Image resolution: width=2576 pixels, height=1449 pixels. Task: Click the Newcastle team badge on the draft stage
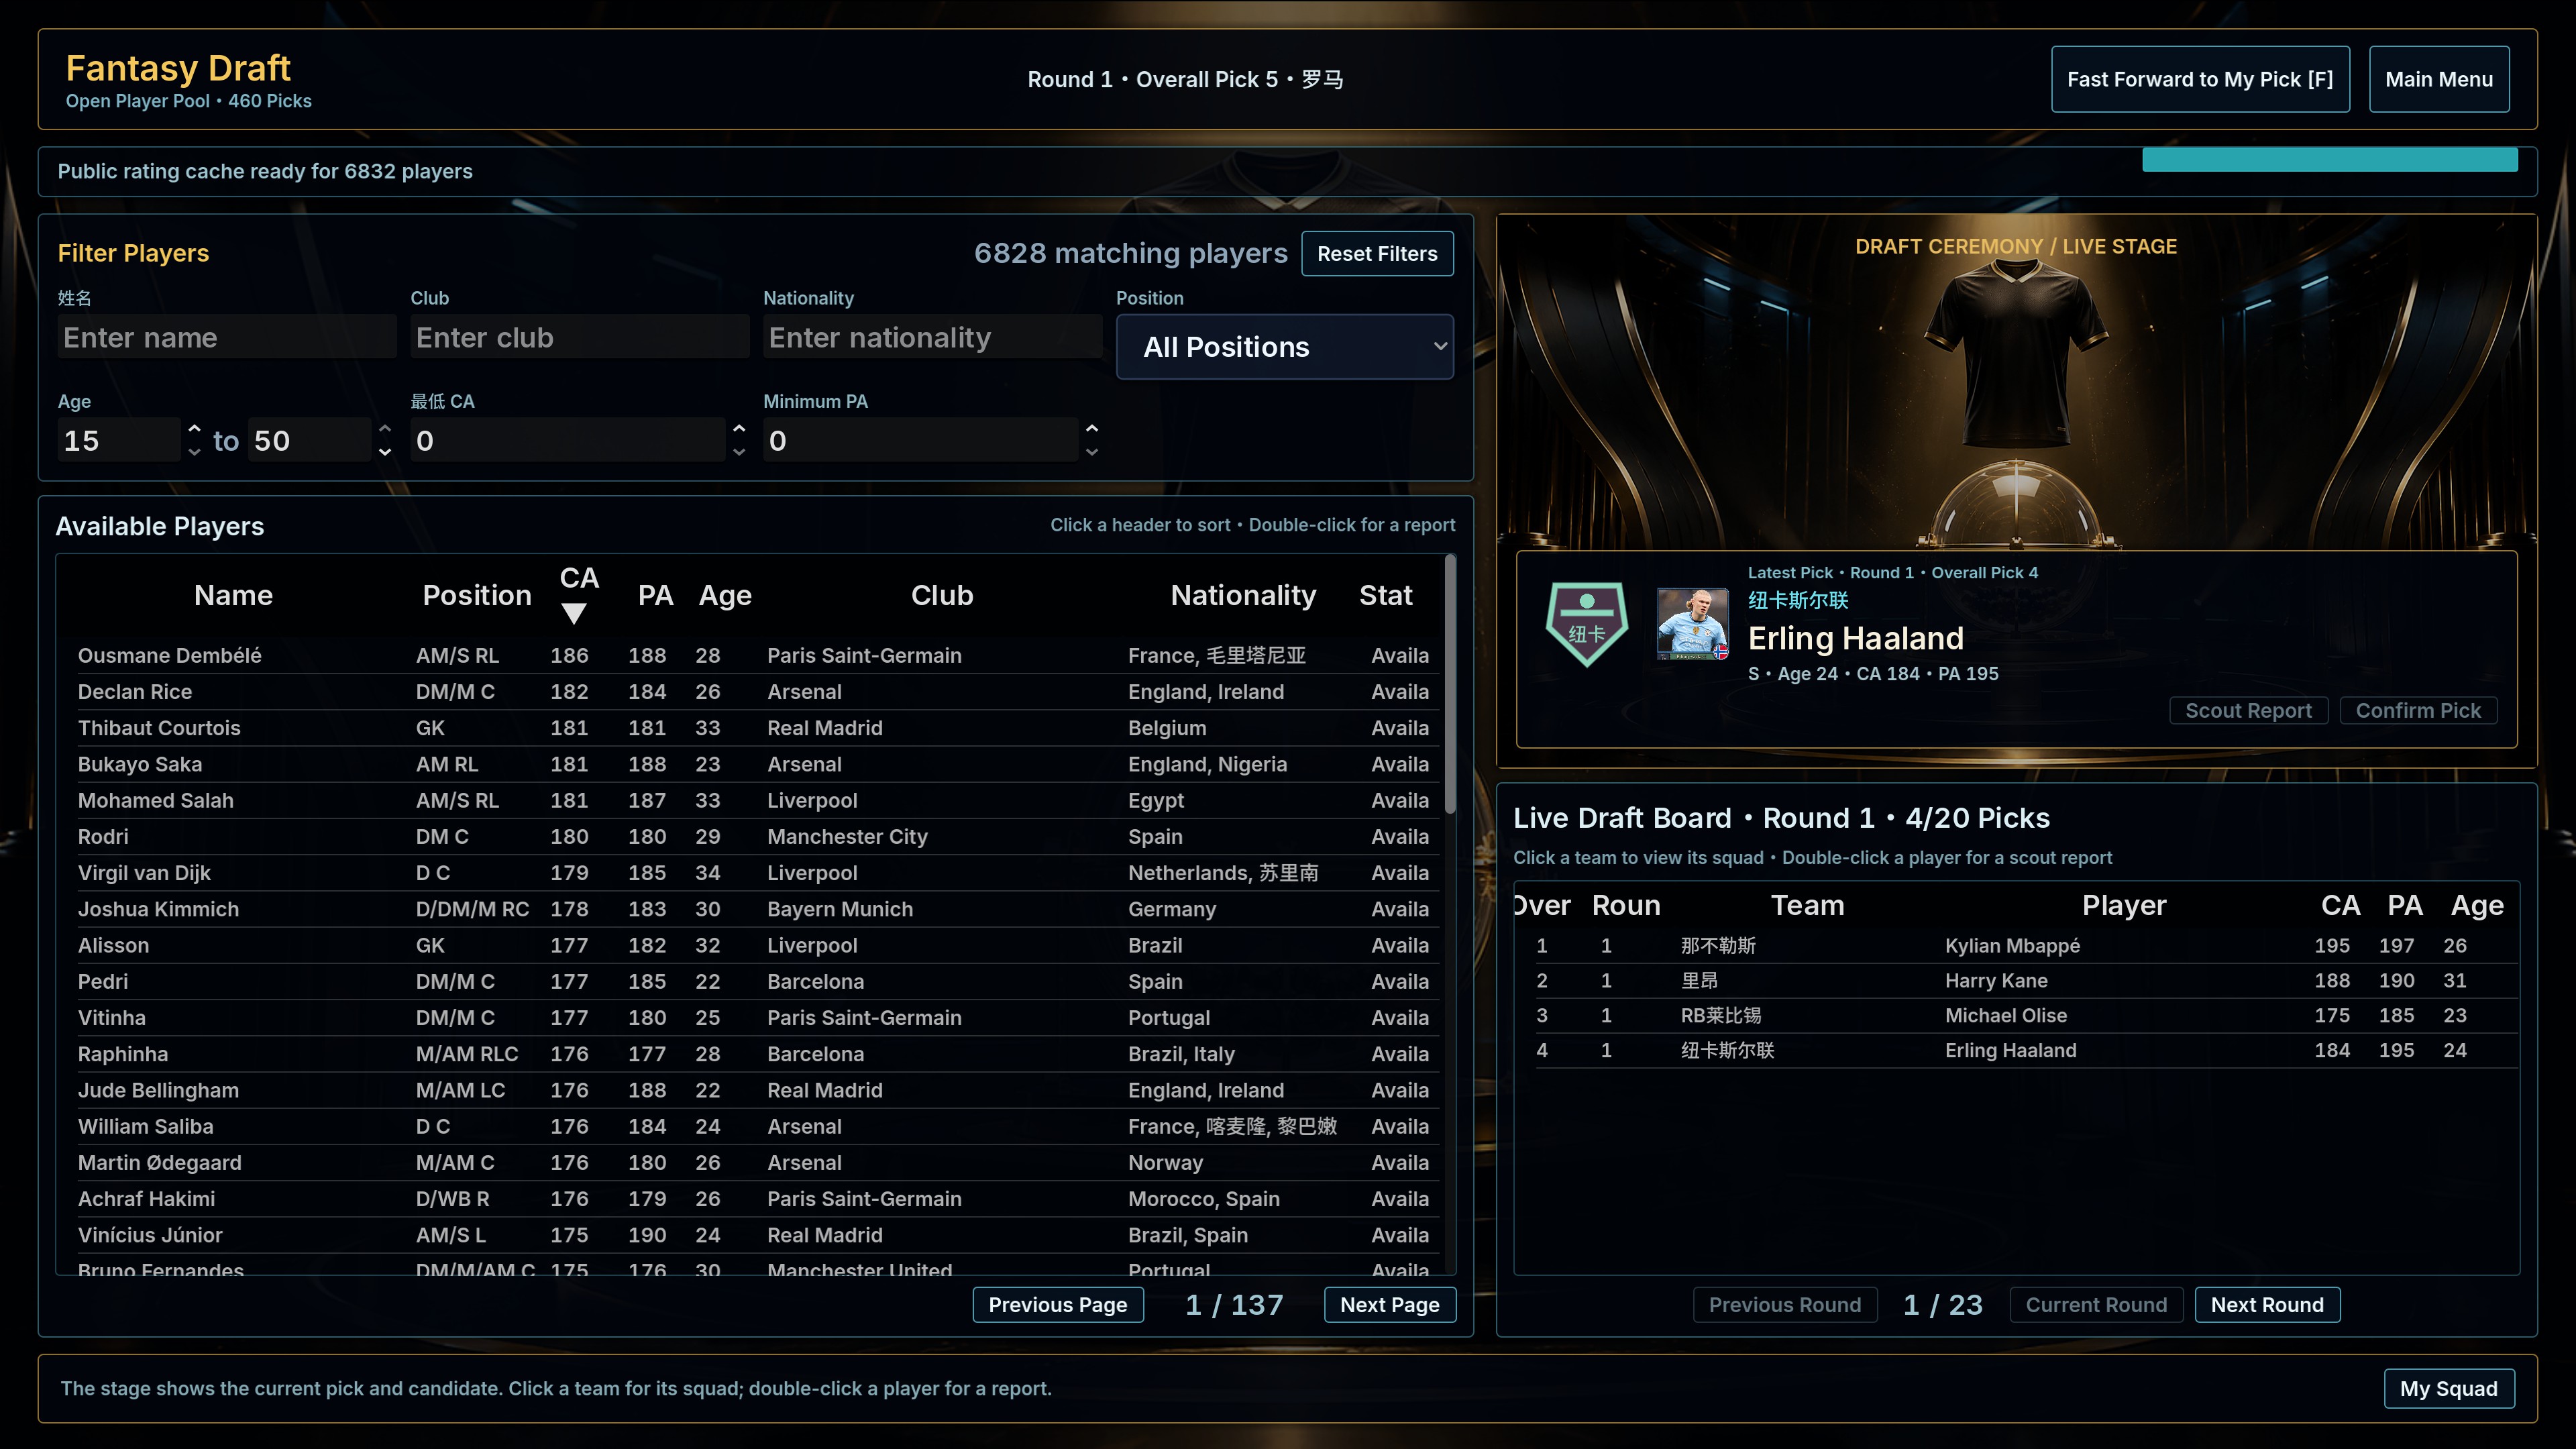pos(1587,624)
